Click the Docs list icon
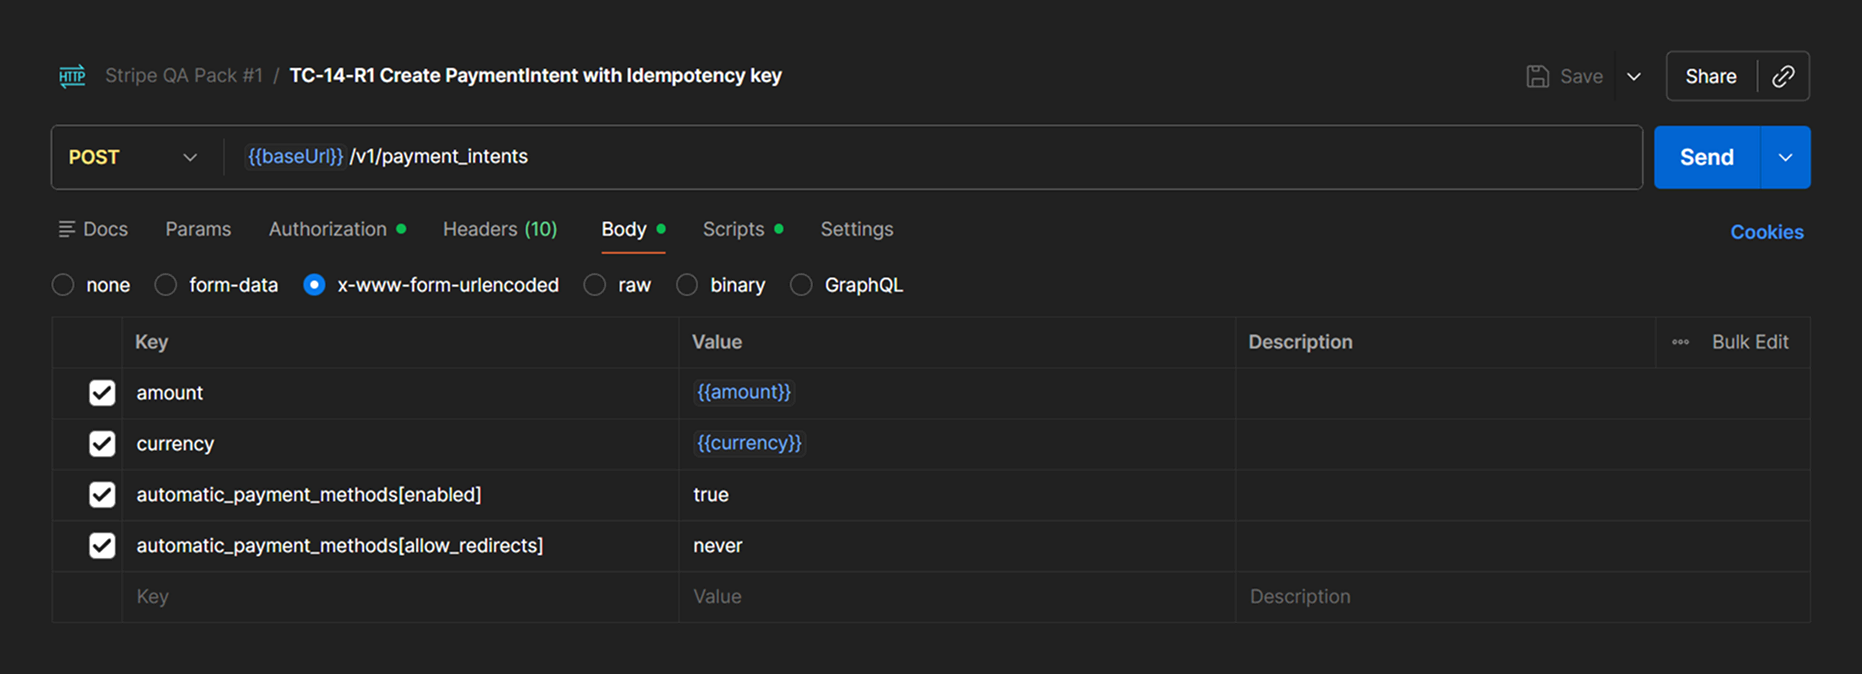 pos(67,229)
